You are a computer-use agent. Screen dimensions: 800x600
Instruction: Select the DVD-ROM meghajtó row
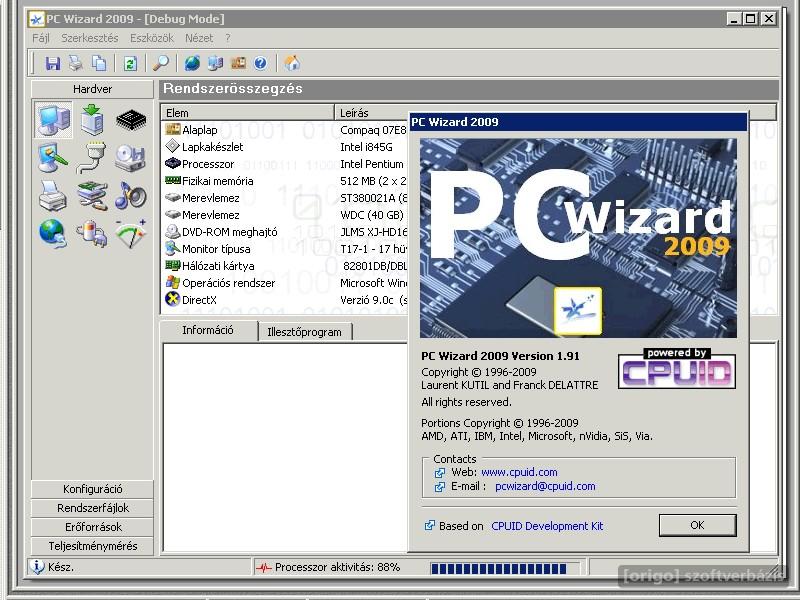tap(285, 232)
